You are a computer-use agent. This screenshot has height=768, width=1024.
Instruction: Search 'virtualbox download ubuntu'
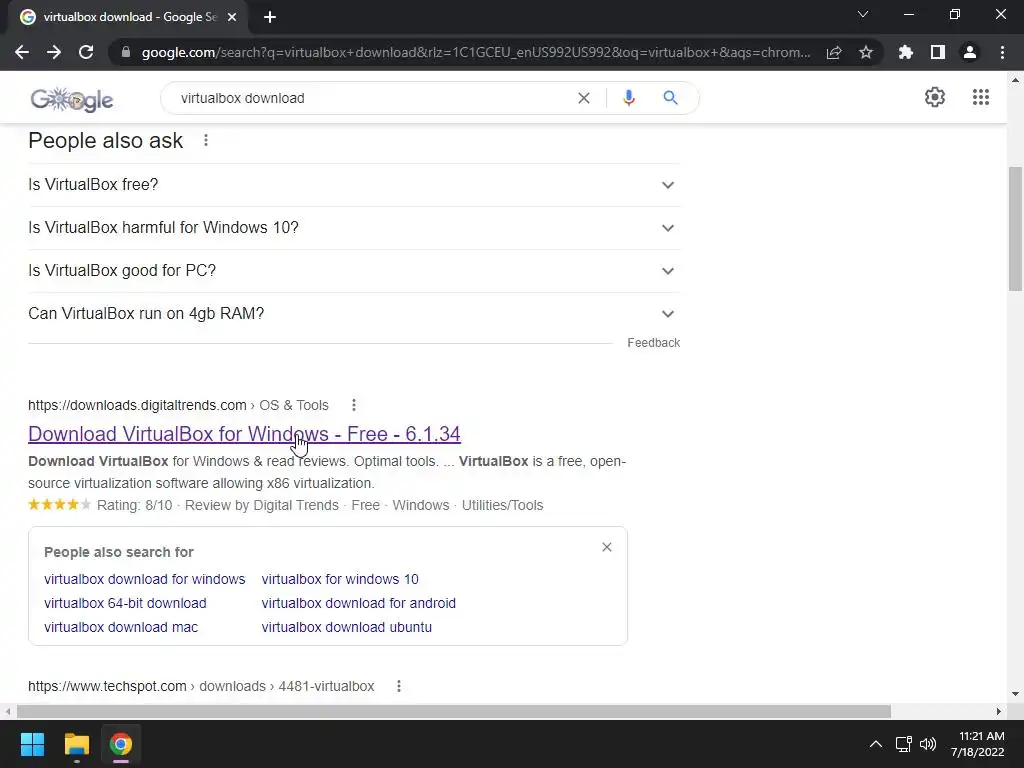347,627
